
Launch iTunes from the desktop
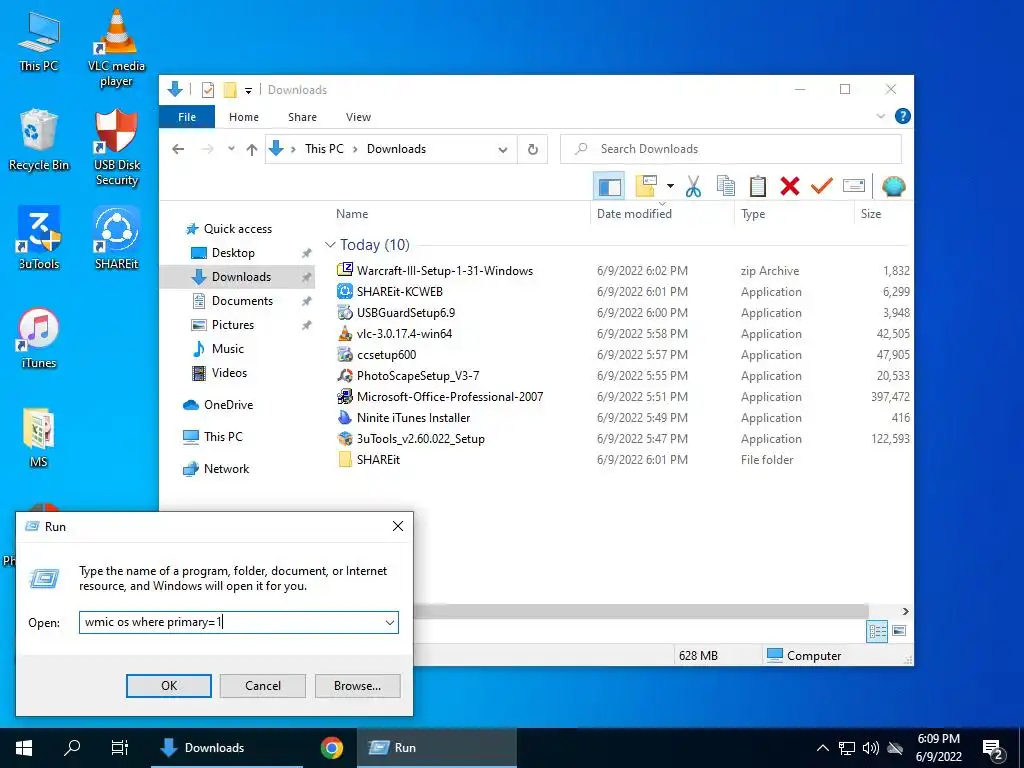pyautogui.click(x=39, y=338)
